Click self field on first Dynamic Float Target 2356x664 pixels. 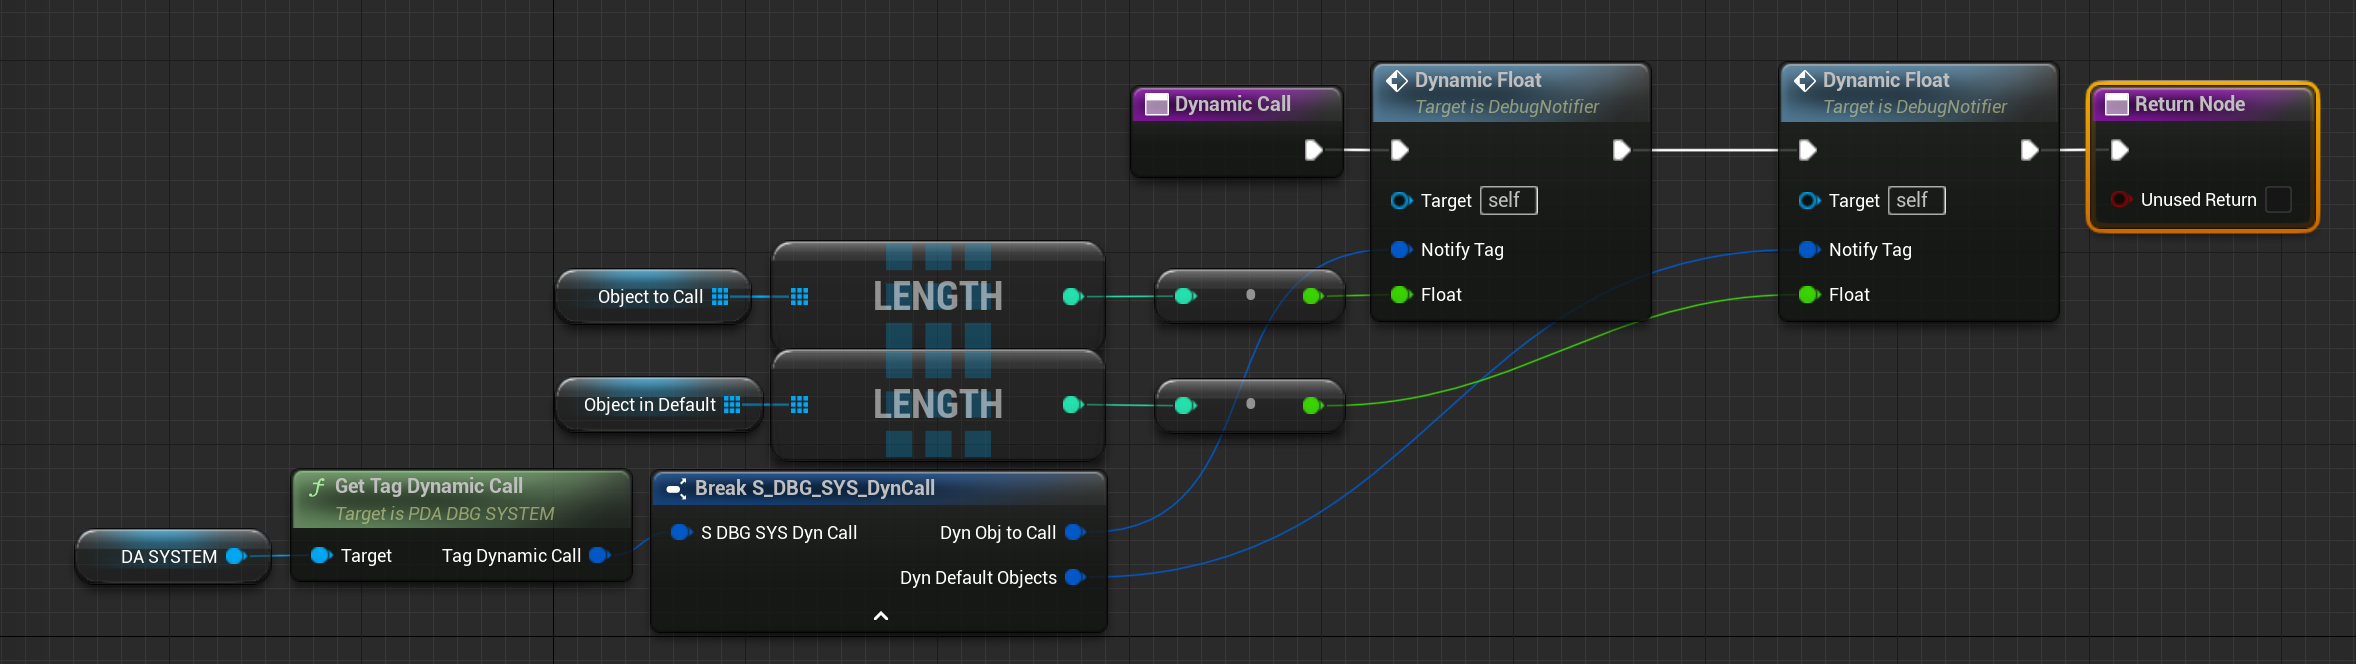click(1509, 200)
